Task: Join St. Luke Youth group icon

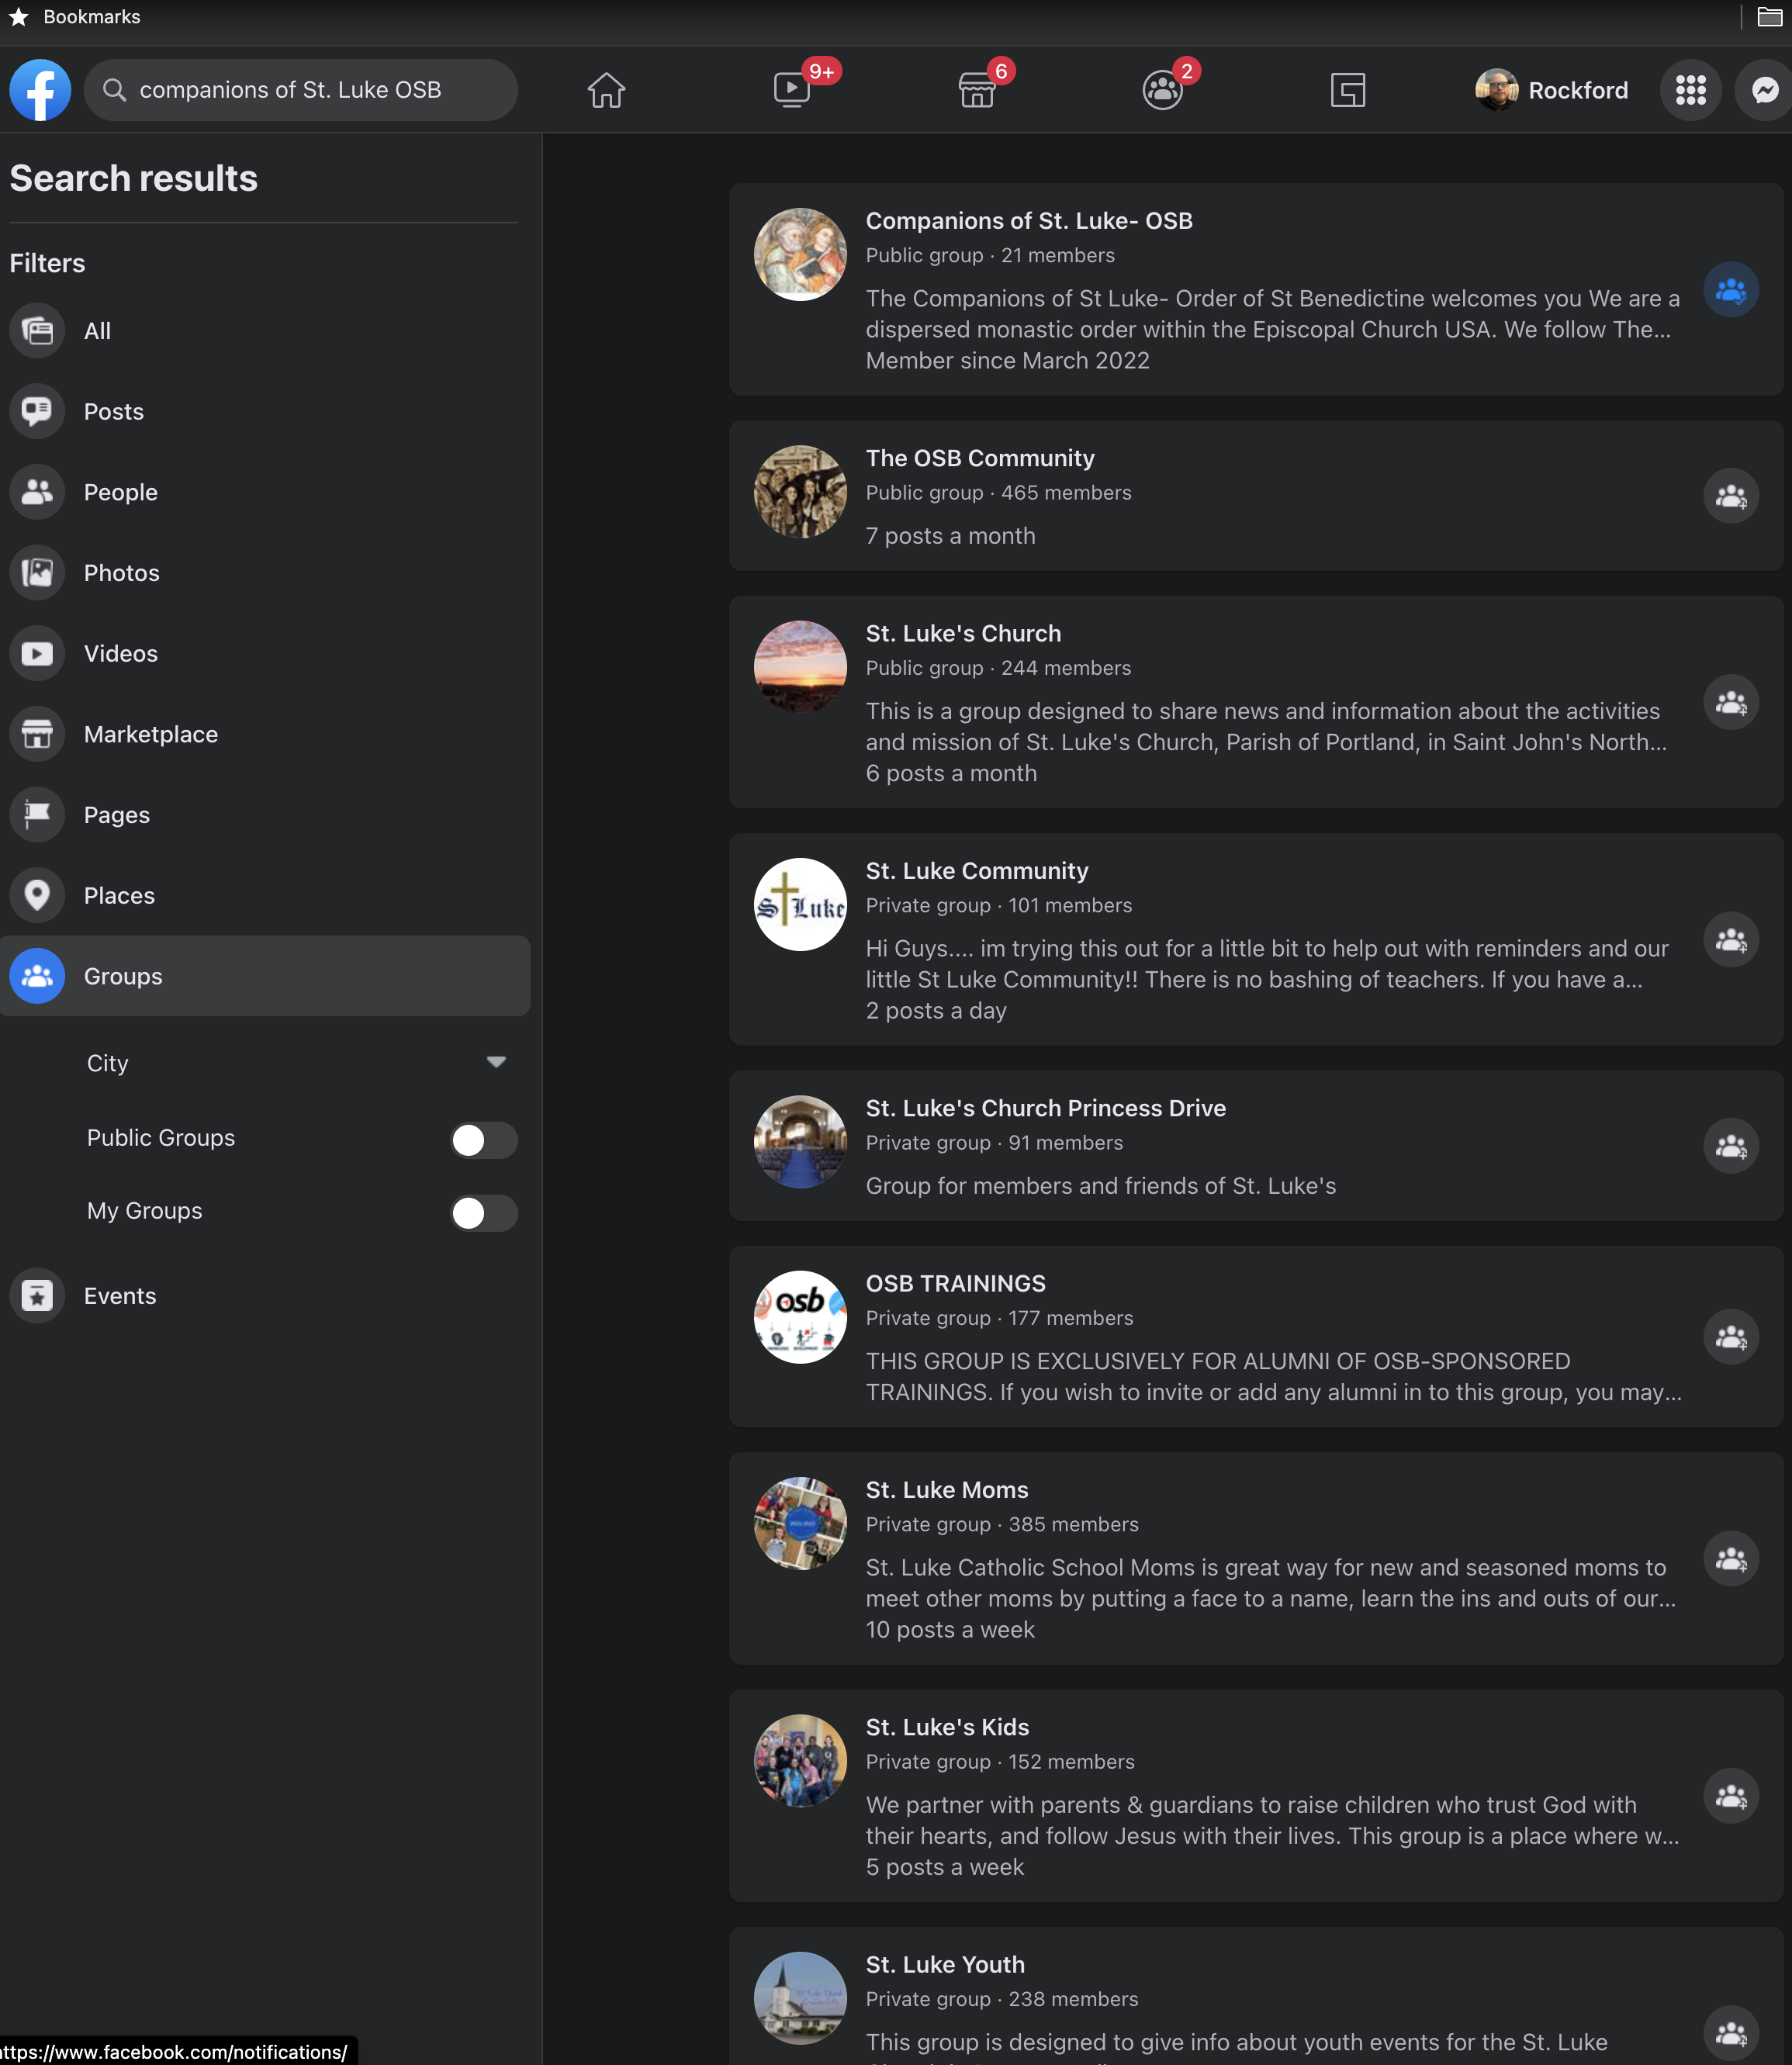Action: (x=1731, y=2033)
